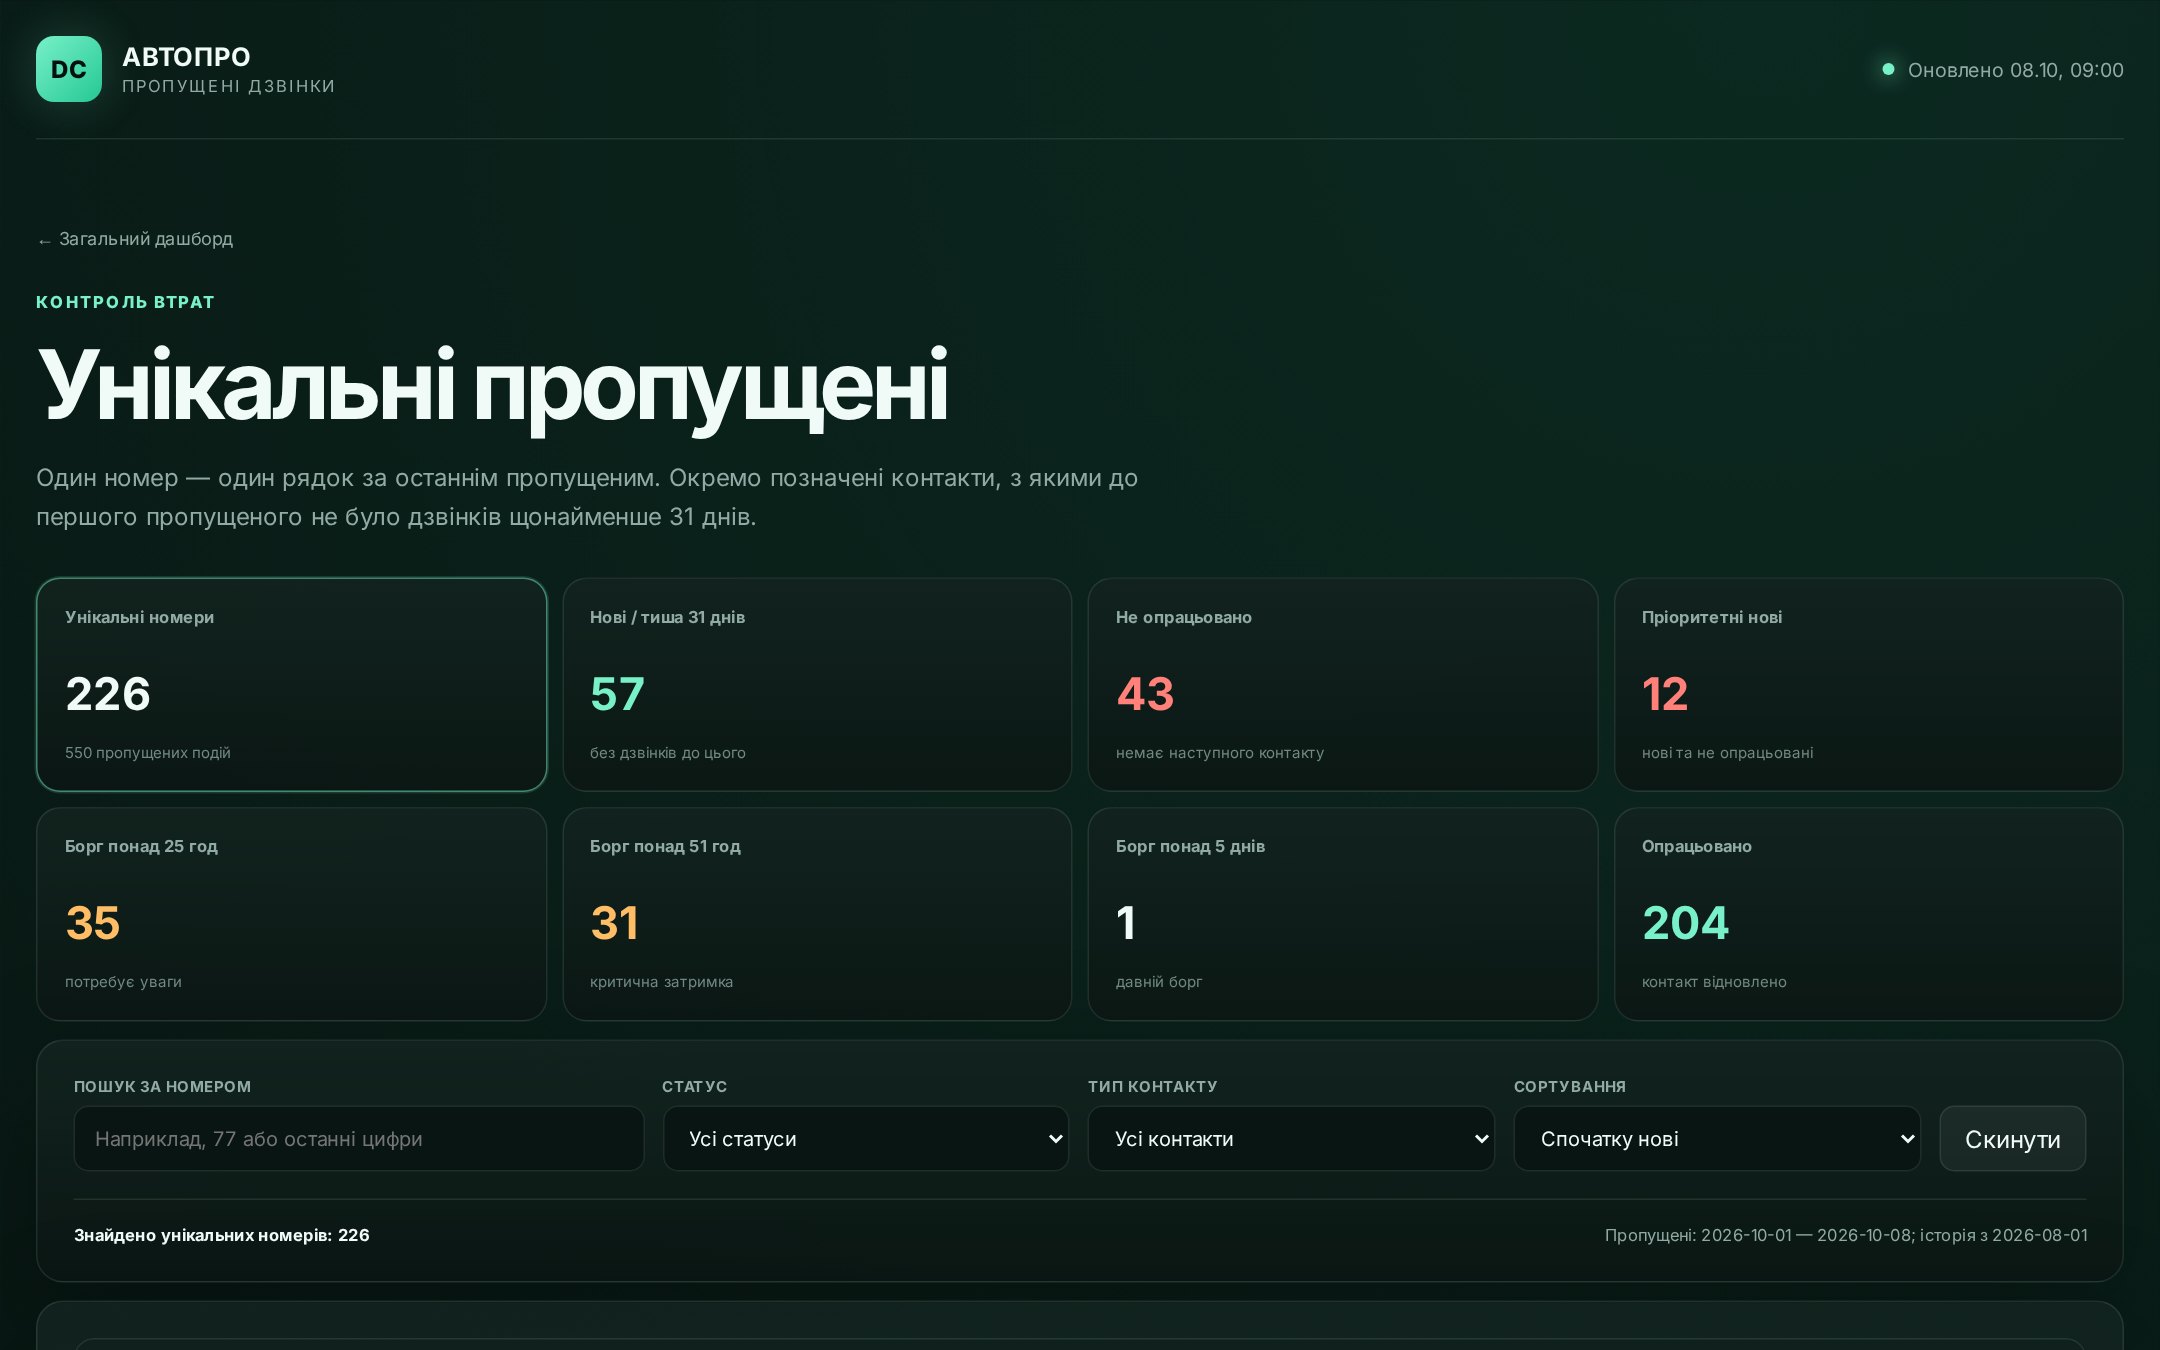The width and height of the screenshot is (2160, 1350).
Task: Select the Нові / тиша 31 днів card
Action: tap(817, 684)
